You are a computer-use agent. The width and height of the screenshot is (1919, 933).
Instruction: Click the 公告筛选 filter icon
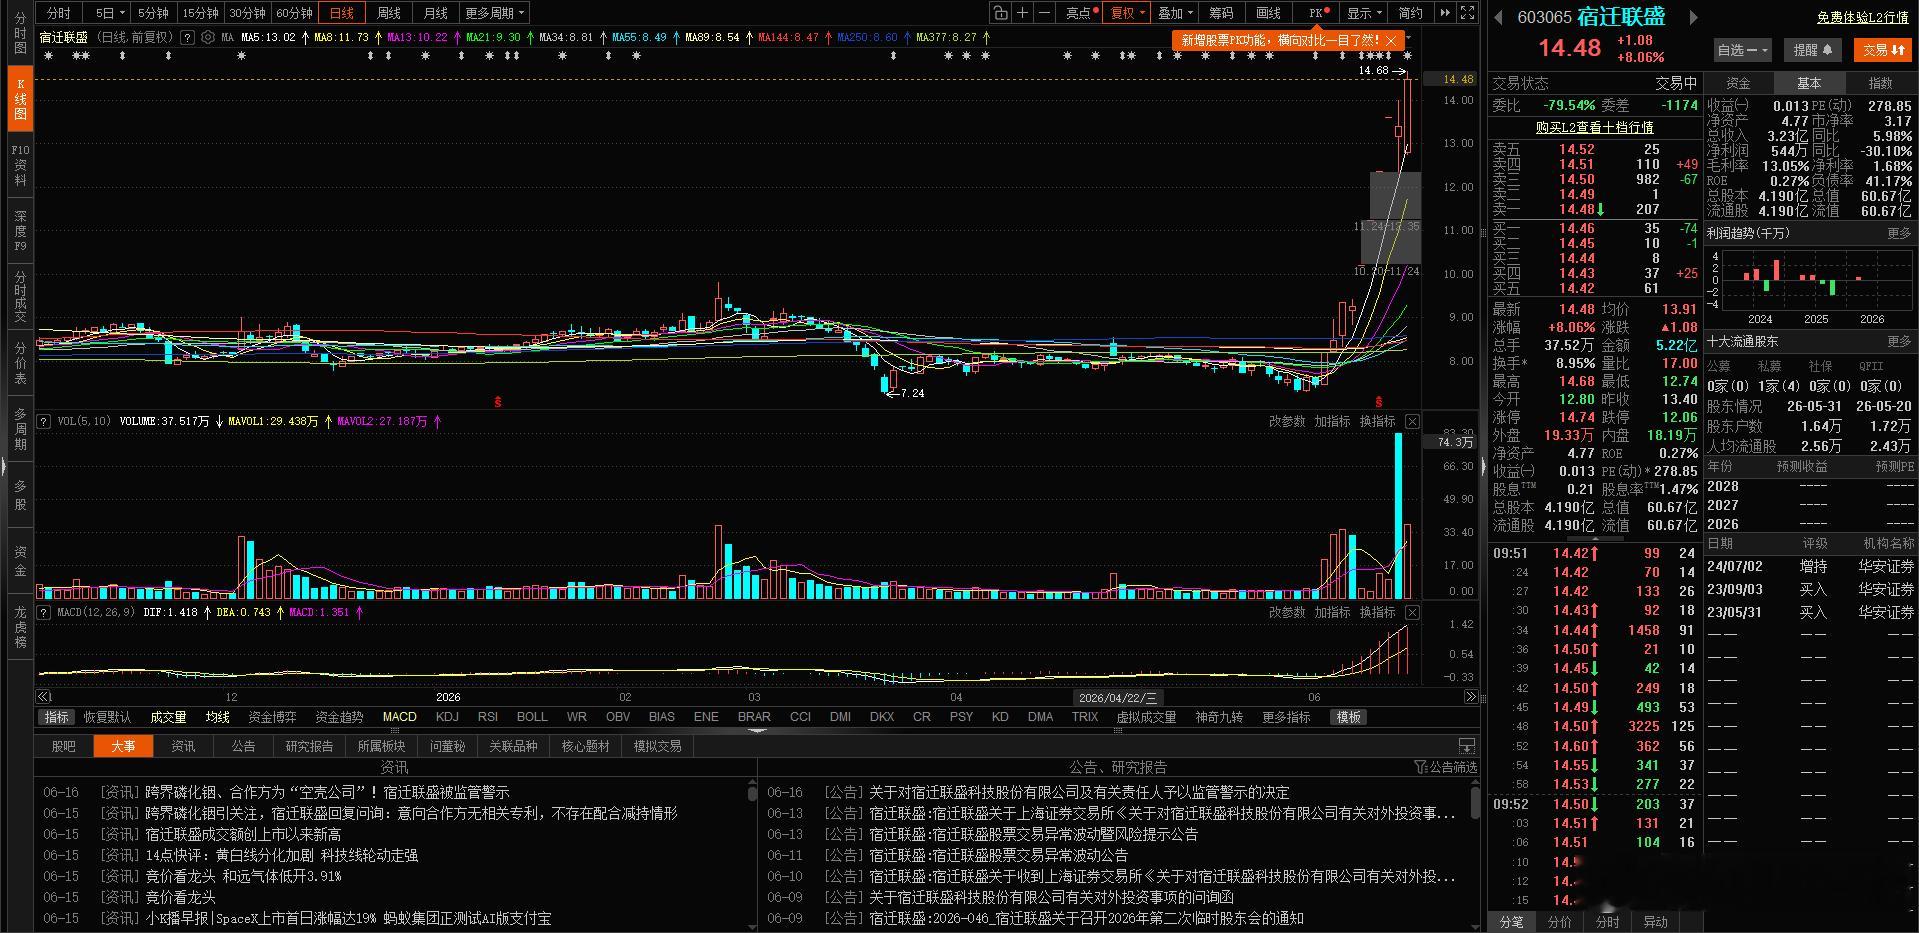[1445, 767]
